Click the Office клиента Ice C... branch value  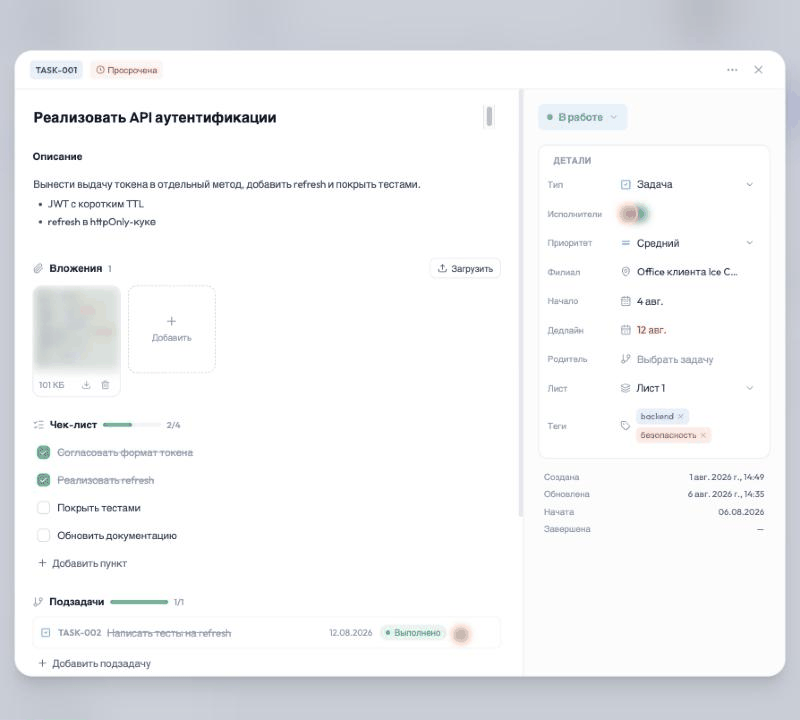point(687,272)
